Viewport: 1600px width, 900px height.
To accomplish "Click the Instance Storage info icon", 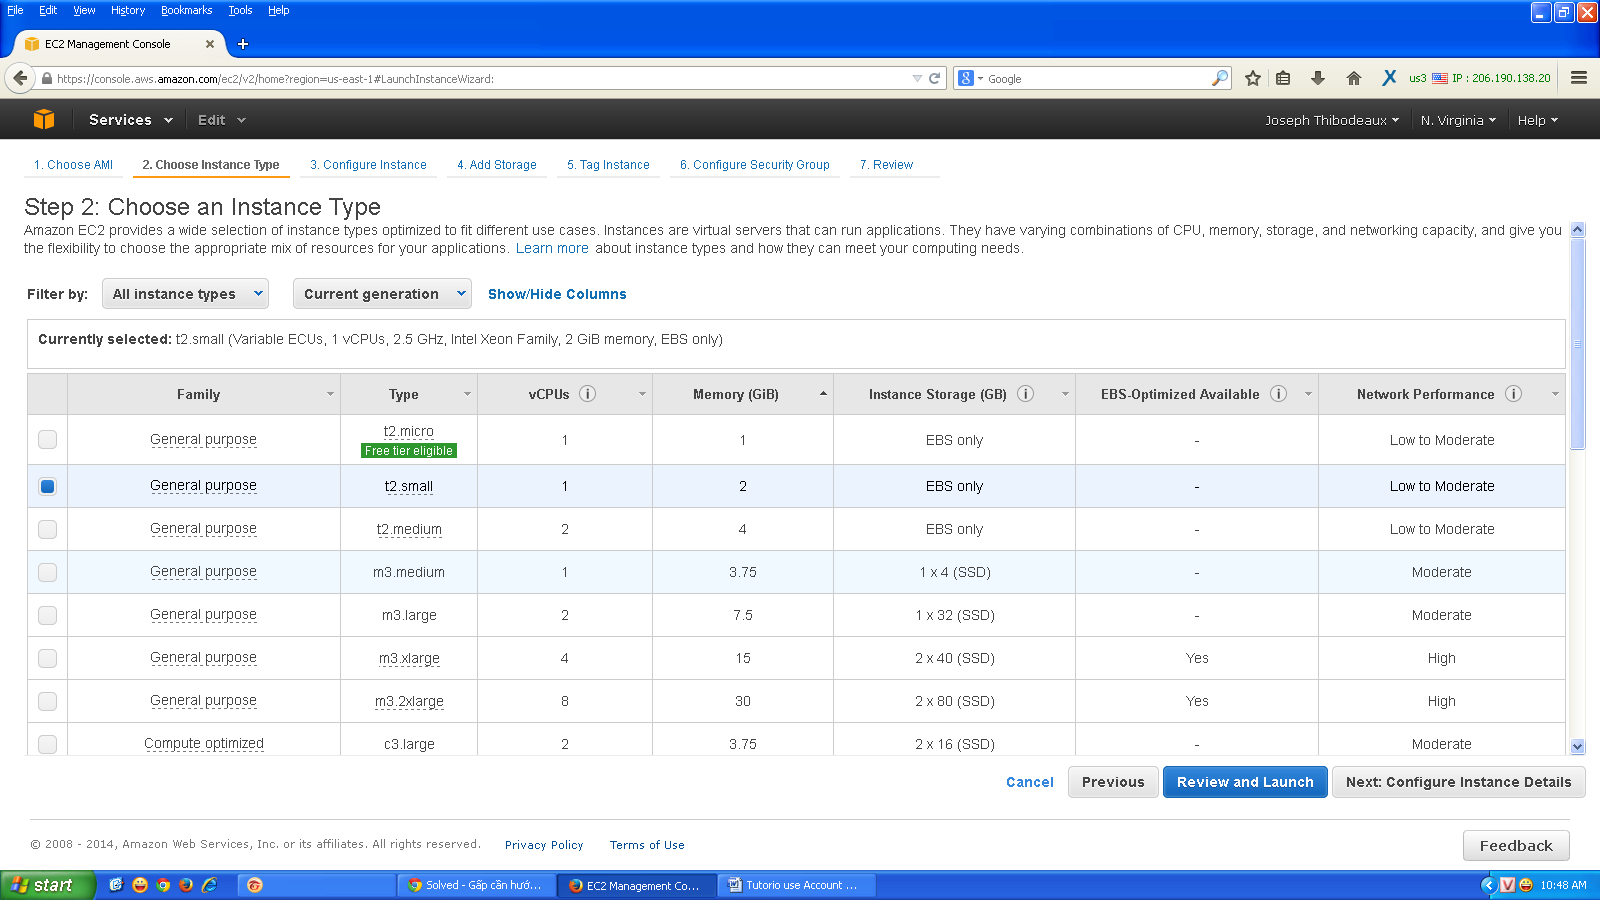I will pos(1025,394).
